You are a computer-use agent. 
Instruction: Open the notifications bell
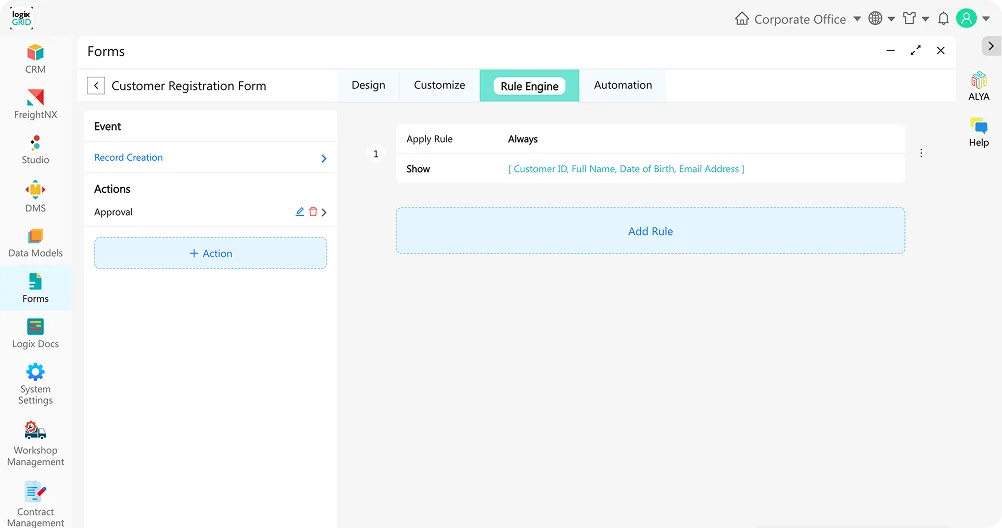(x=943, y=19)
